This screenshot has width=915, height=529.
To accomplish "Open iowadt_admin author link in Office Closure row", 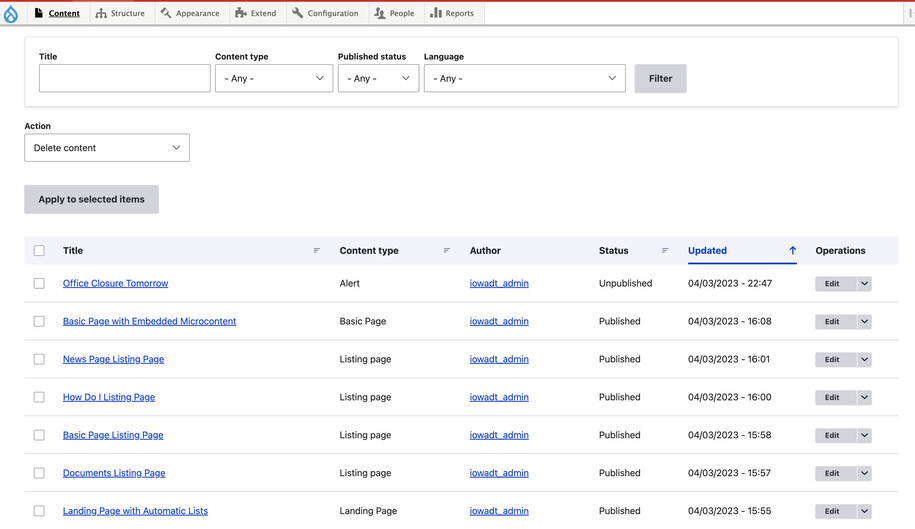I will point(499,283).
